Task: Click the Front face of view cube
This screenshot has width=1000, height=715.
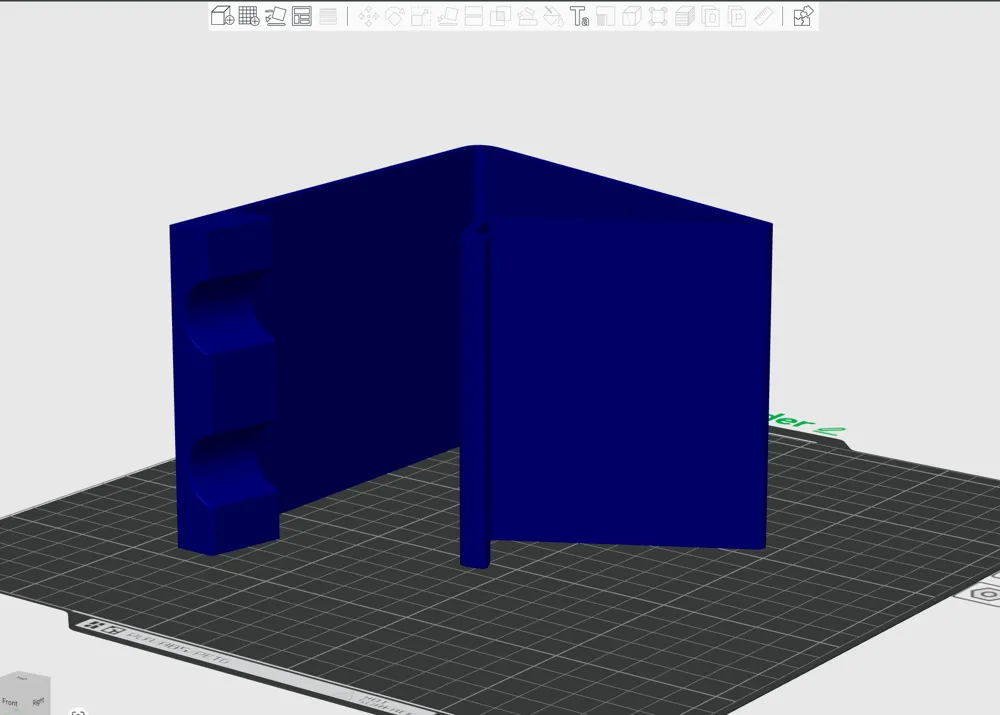Action: tap(10, 702)
